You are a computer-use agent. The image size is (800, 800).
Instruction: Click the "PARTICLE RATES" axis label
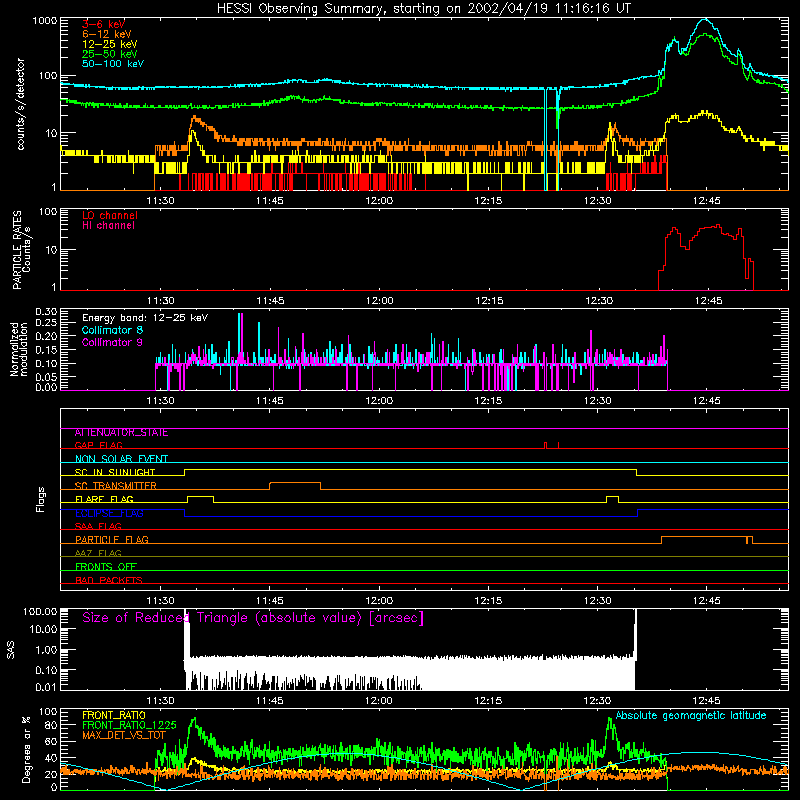tap(18, 249)
